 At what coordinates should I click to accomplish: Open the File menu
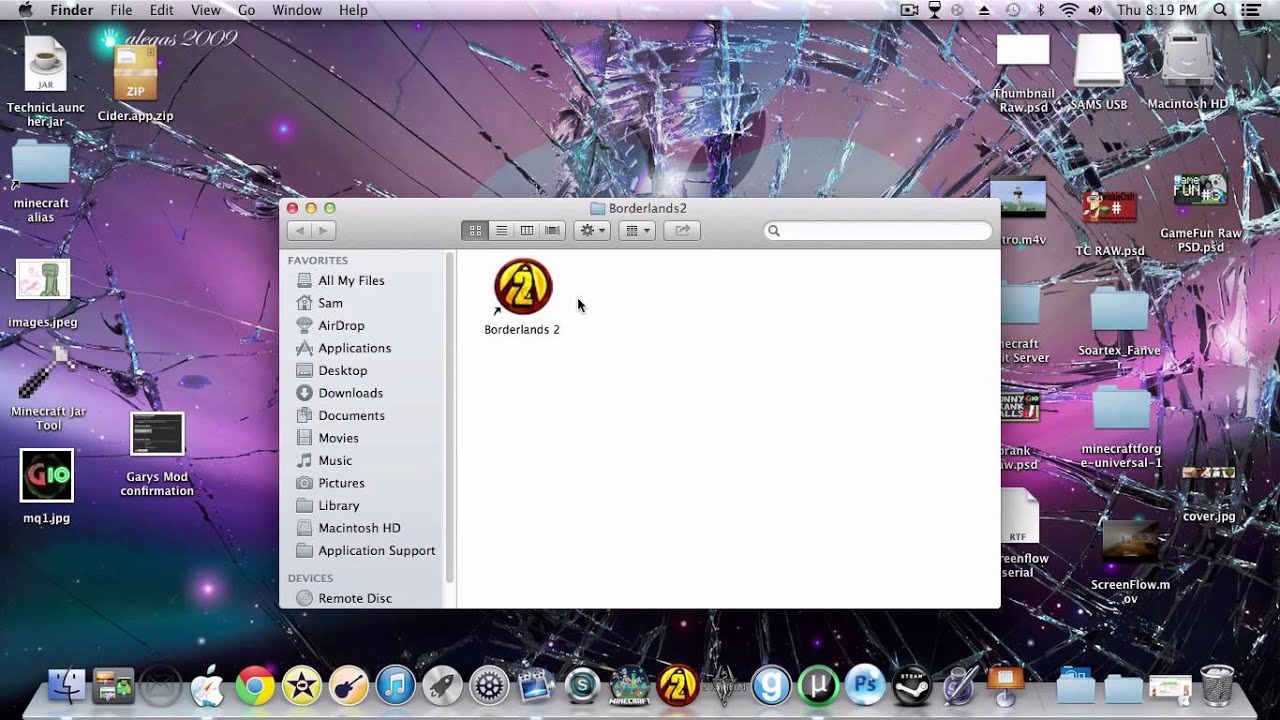[121, 10]
